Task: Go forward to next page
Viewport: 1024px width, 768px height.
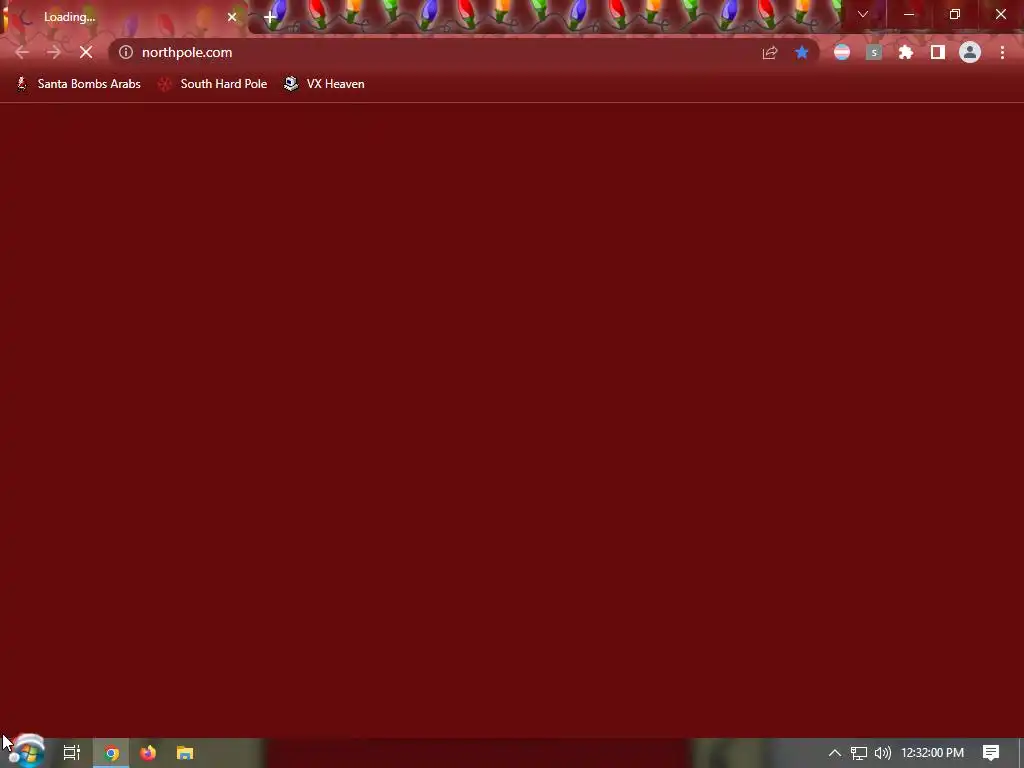Action: click(x=54, y=52)
